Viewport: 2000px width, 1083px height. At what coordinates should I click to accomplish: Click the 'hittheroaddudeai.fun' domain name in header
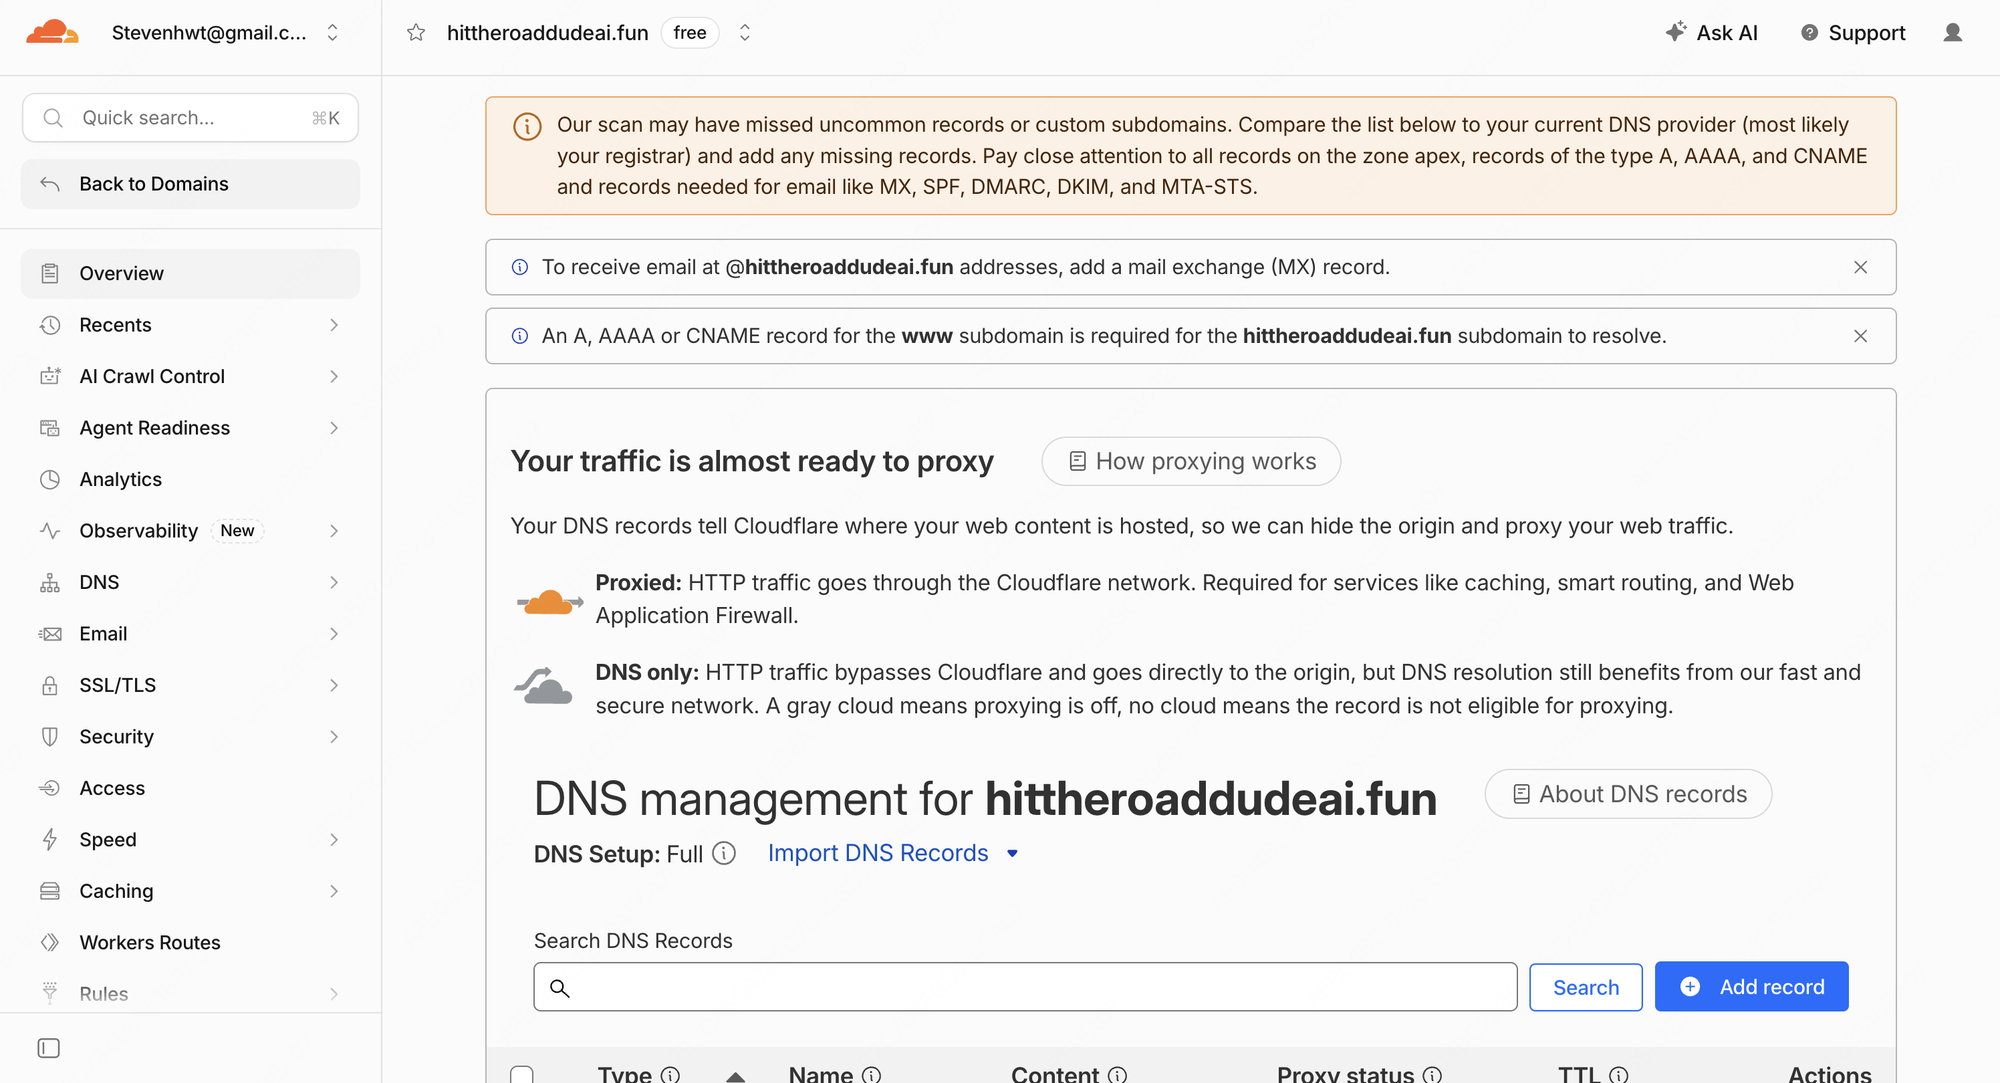coord(547,33)
